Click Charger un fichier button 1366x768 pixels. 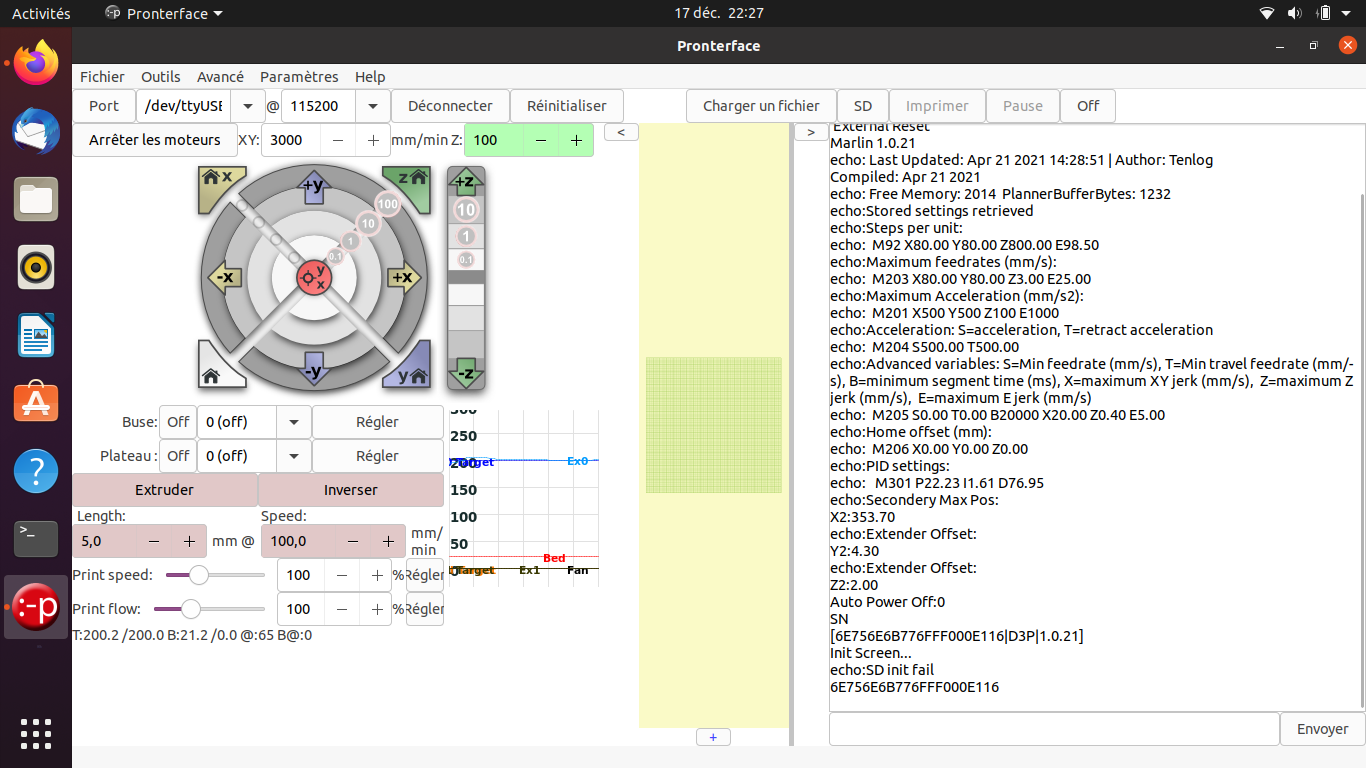[x=761, y=106]
